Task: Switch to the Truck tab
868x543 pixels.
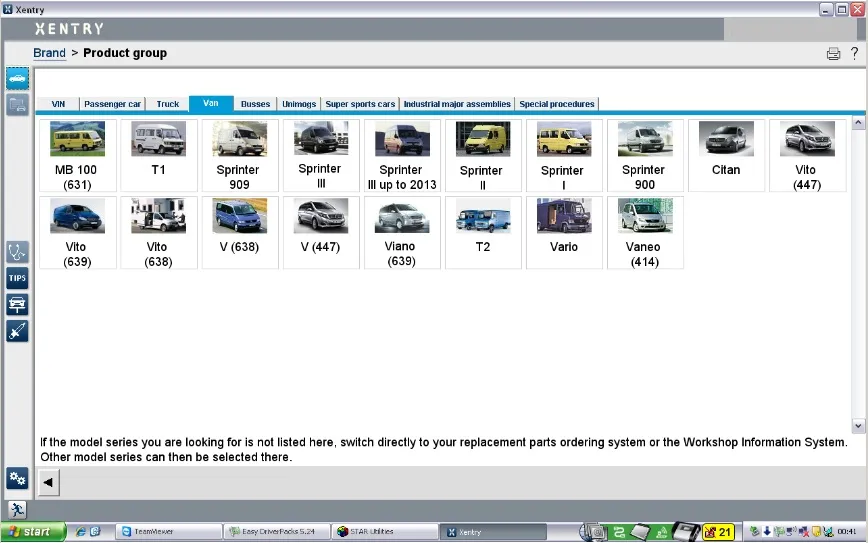Action: [168, 104]
